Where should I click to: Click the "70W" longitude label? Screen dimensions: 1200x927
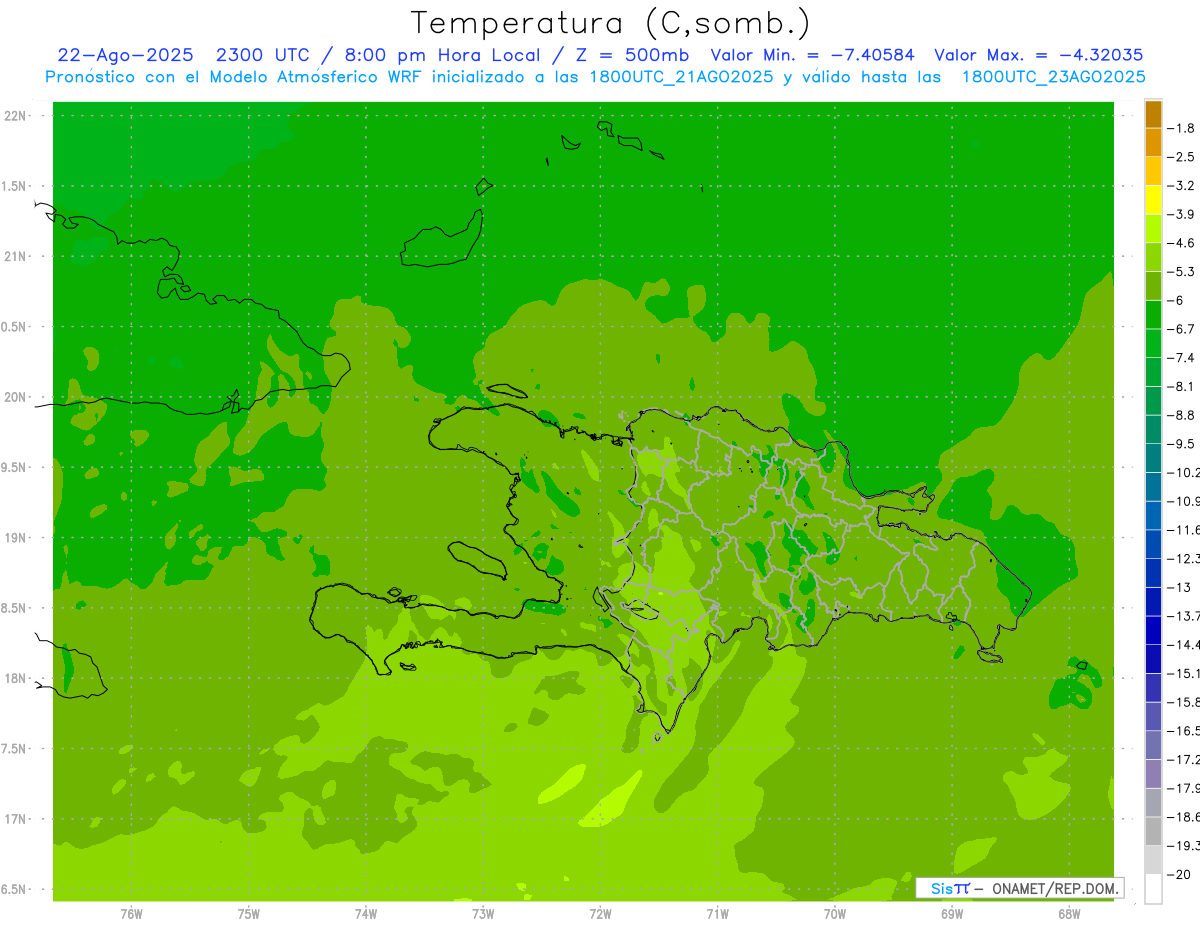[x=834, y=914]
